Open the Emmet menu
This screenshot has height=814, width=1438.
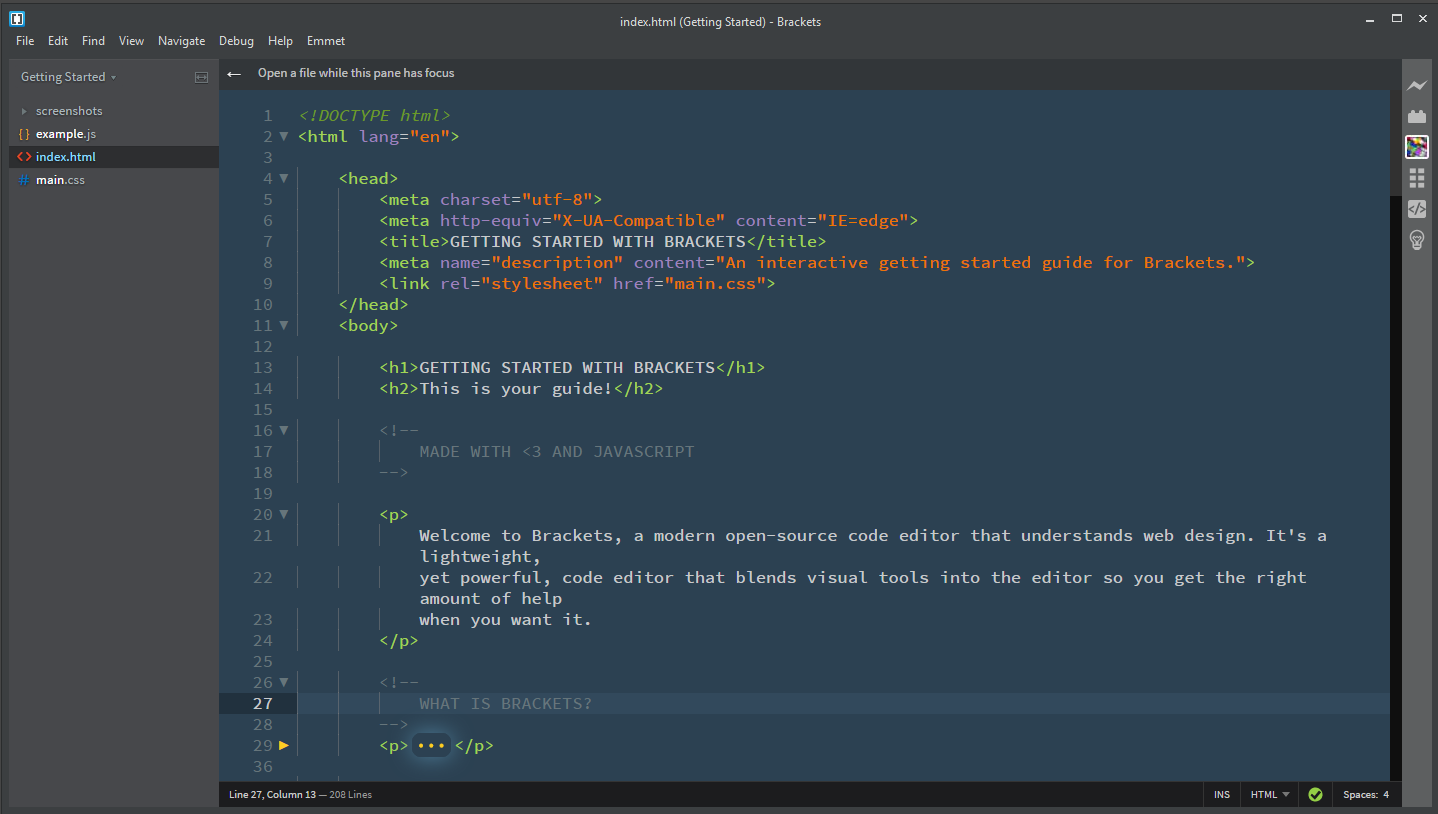(x=326, y=41)
